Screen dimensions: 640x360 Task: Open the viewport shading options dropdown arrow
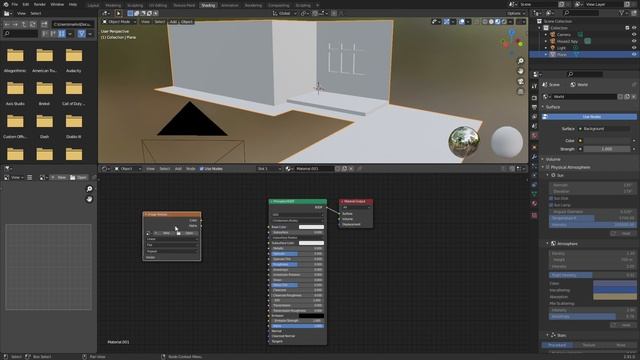(x=510, y=22)
